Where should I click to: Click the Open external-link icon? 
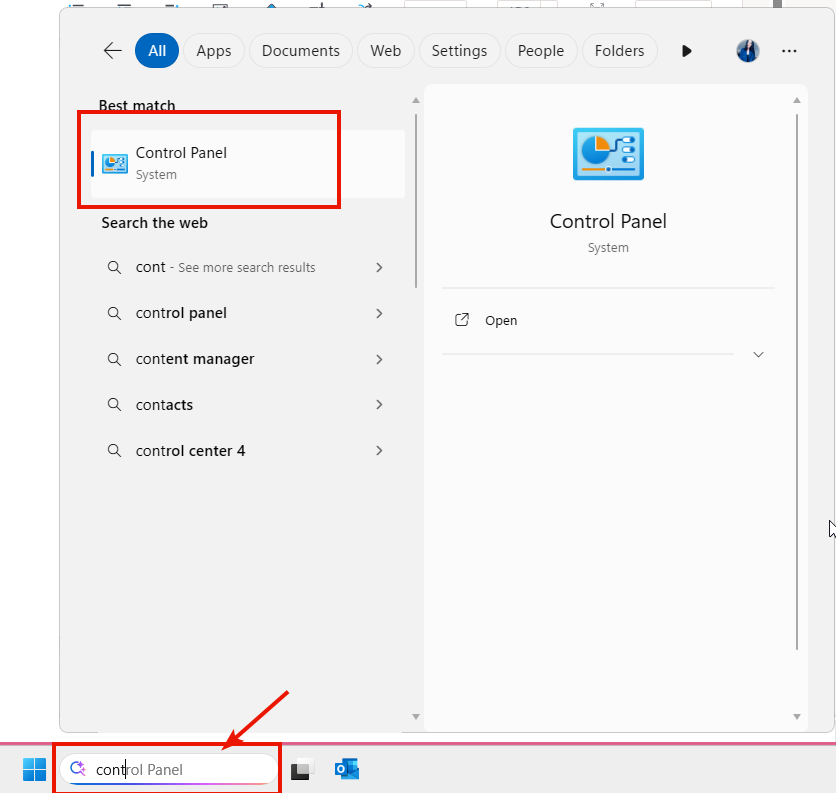click(x=462, y=320)
